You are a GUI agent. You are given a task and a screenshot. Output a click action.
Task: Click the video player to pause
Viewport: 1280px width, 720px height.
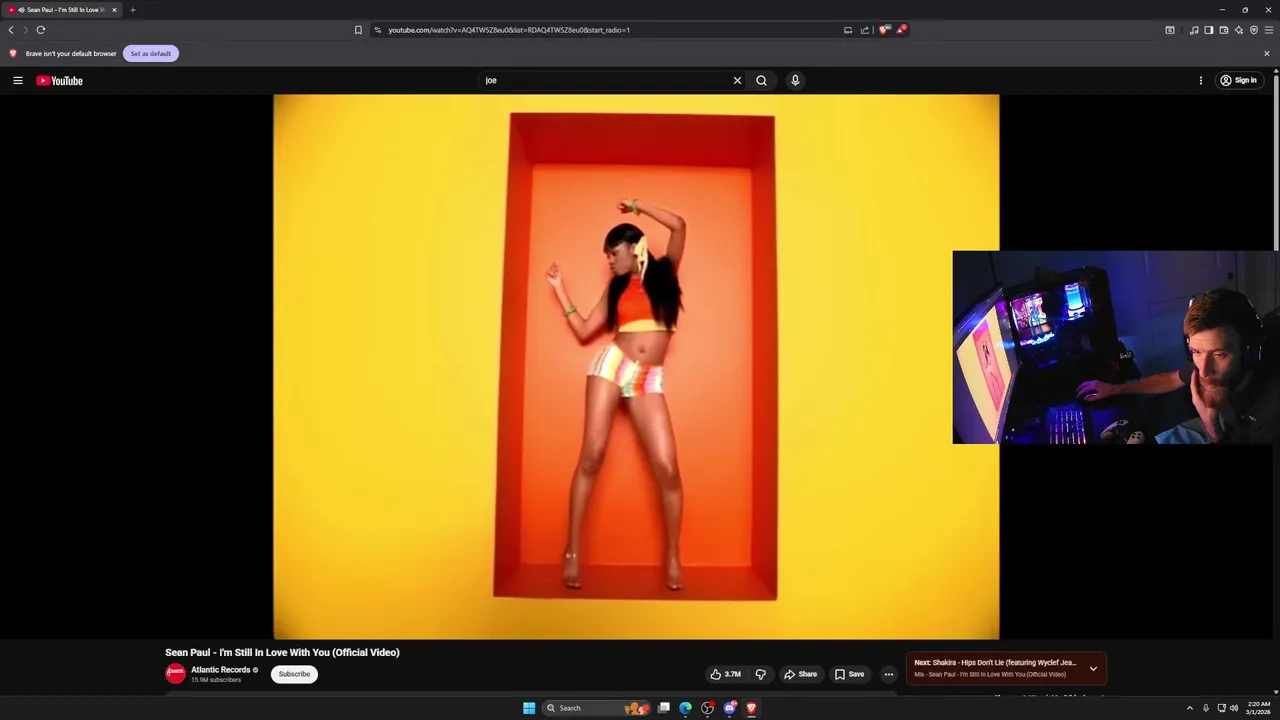(x=636, y=366)
